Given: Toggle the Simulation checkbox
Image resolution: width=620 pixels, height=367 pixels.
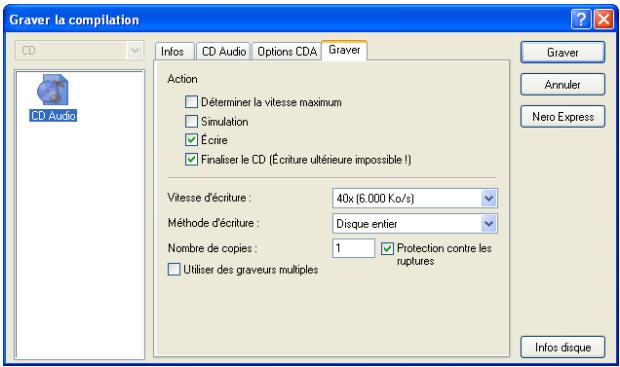Looking at the screenshot, I should [x=191, y=121].
